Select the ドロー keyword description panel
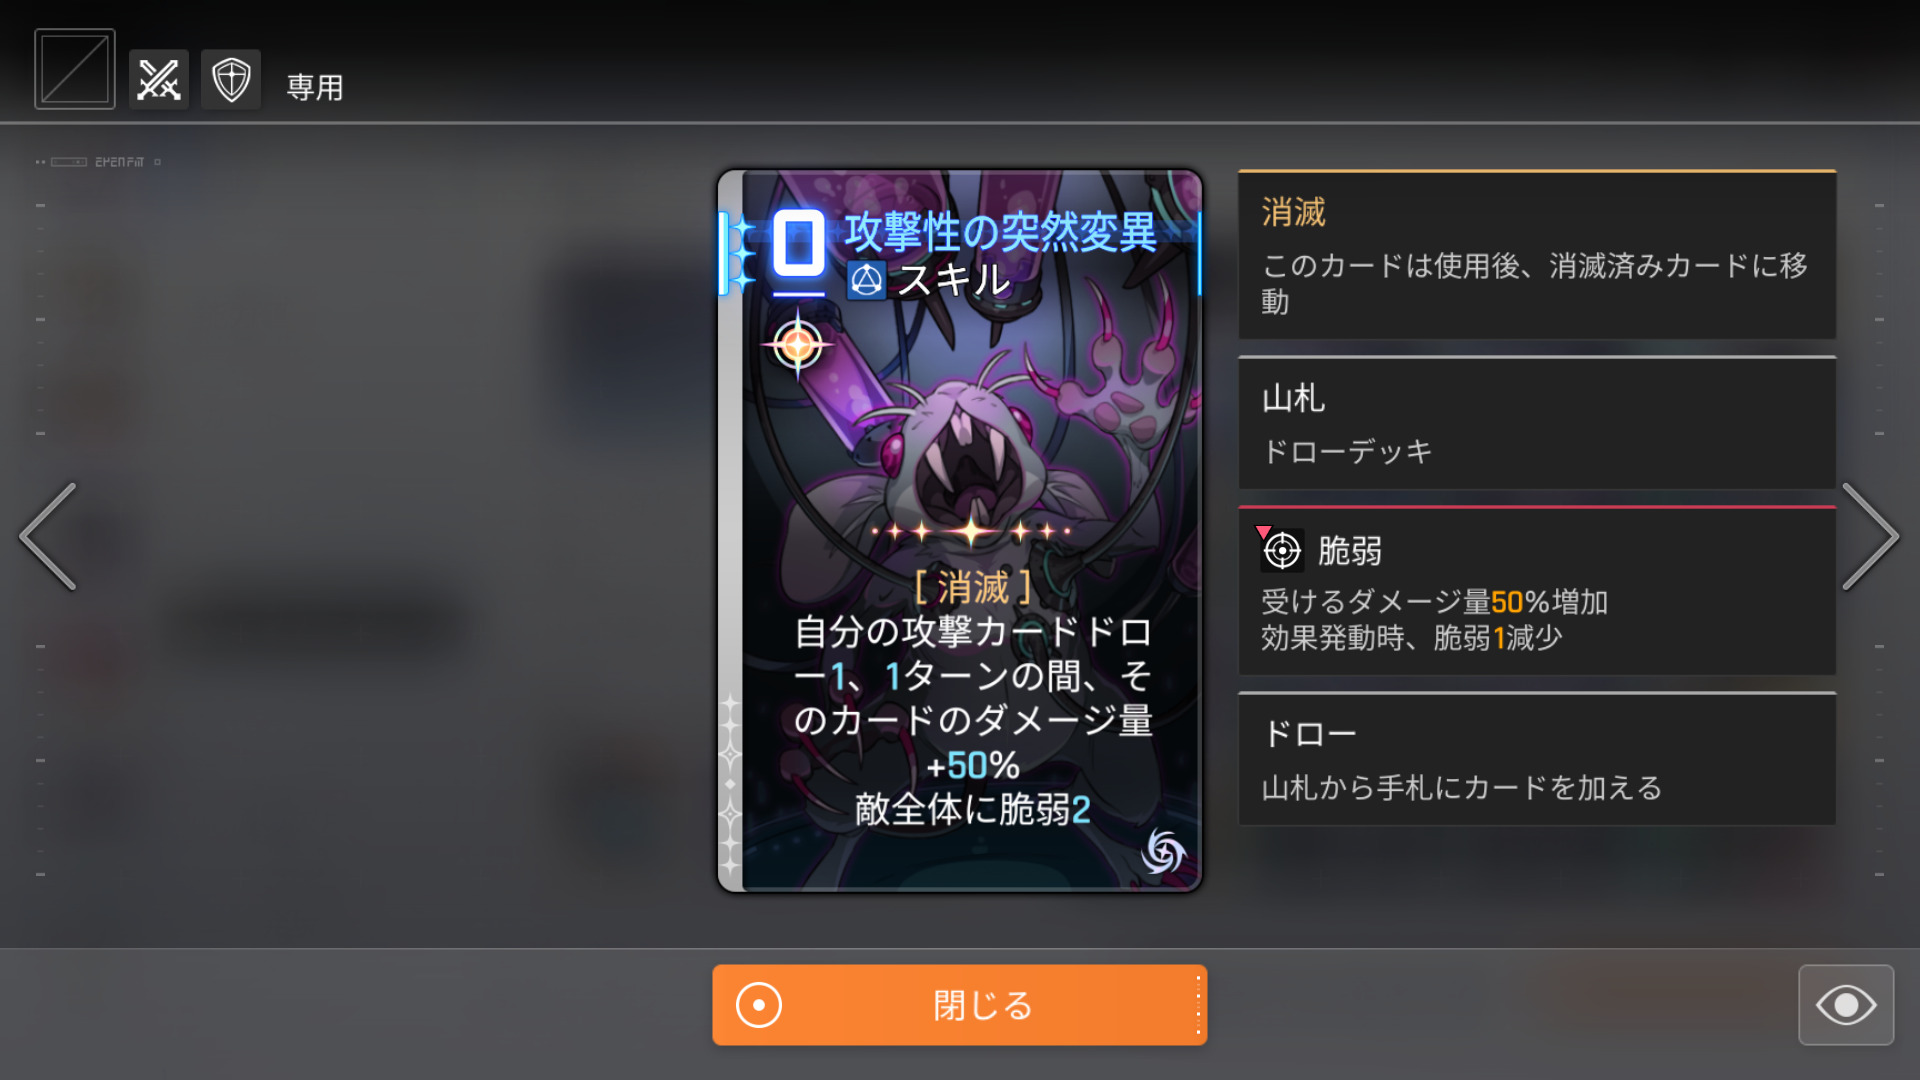The image size is (1920, 1080). [1537, 759]
